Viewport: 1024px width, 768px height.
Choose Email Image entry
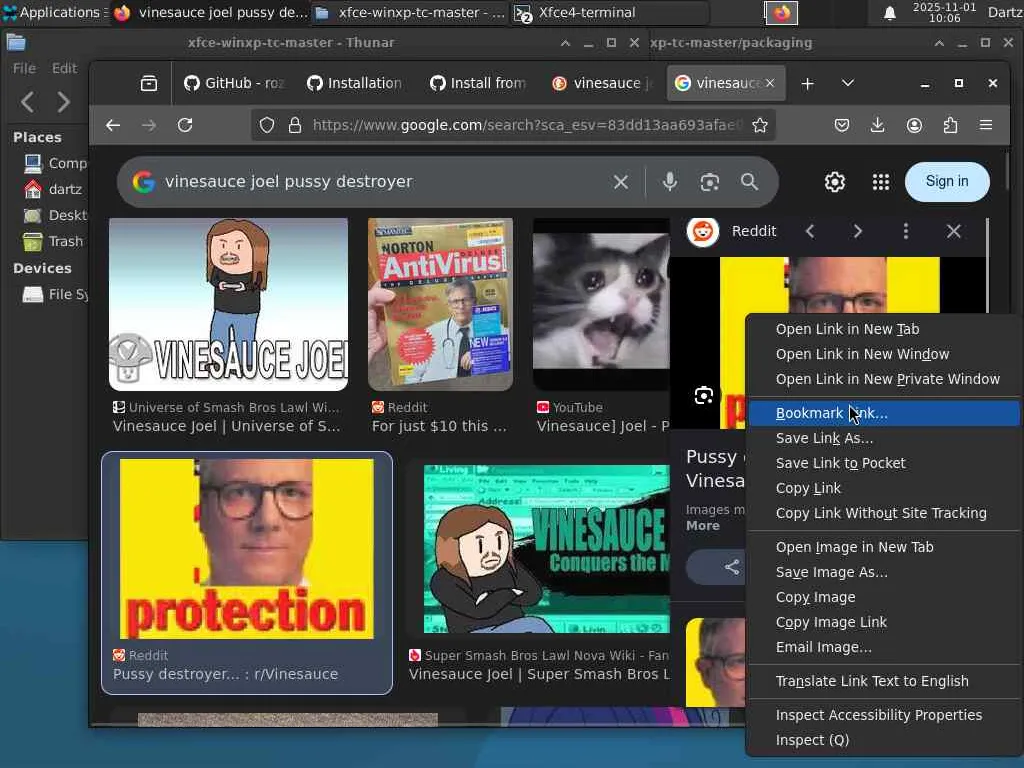coord(883,647)
